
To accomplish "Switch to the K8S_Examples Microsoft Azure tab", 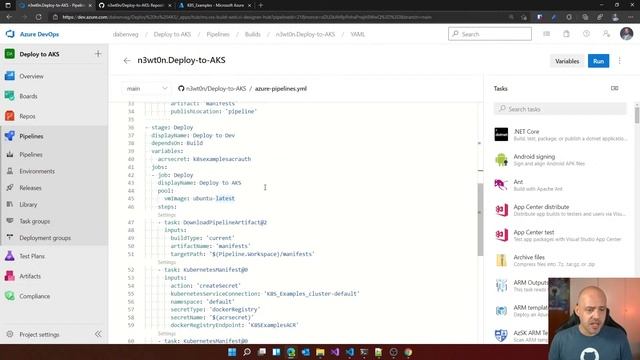I will (215, 5).
